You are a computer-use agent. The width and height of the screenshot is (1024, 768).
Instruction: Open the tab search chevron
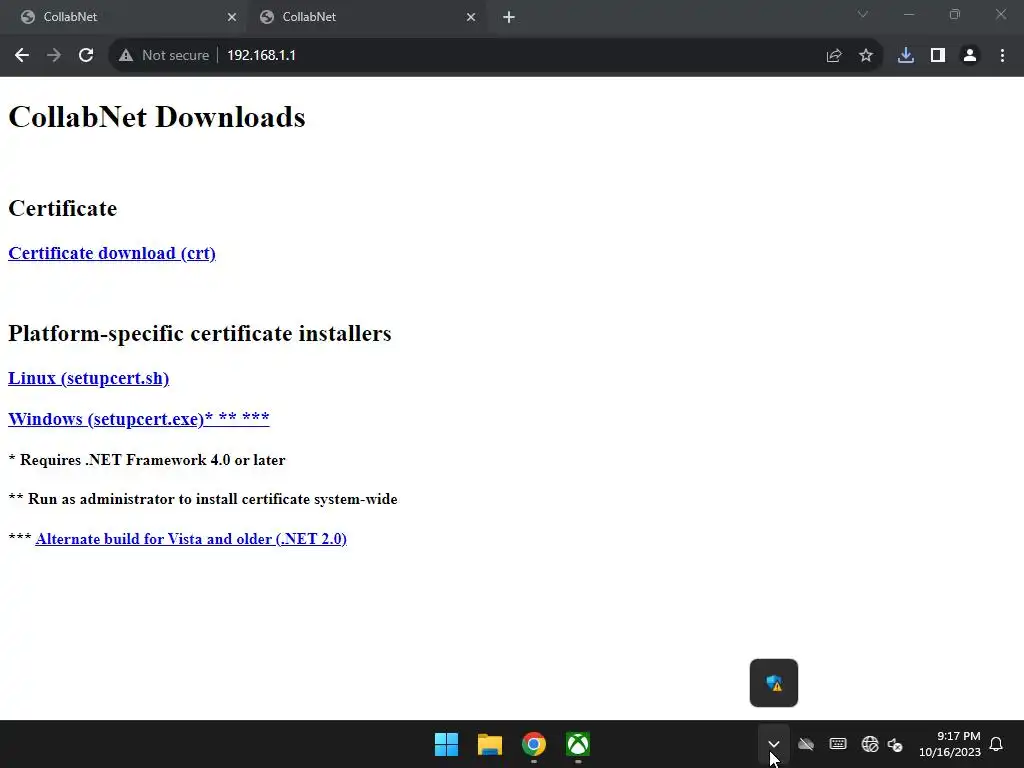[x=863, y=14]
